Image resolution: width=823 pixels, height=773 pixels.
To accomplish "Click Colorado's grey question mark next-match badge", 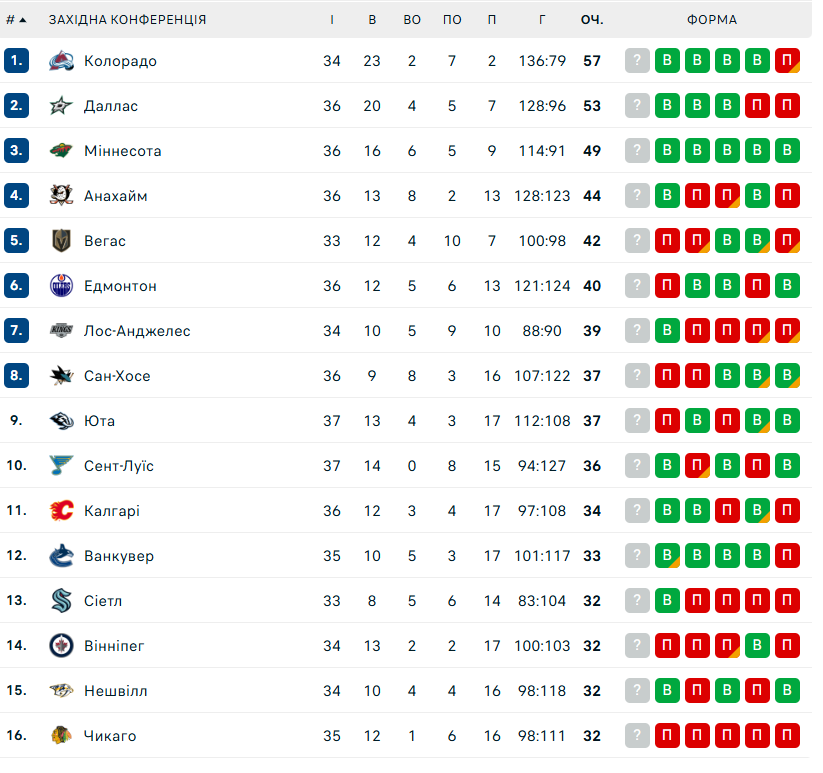I will (638, 61).
